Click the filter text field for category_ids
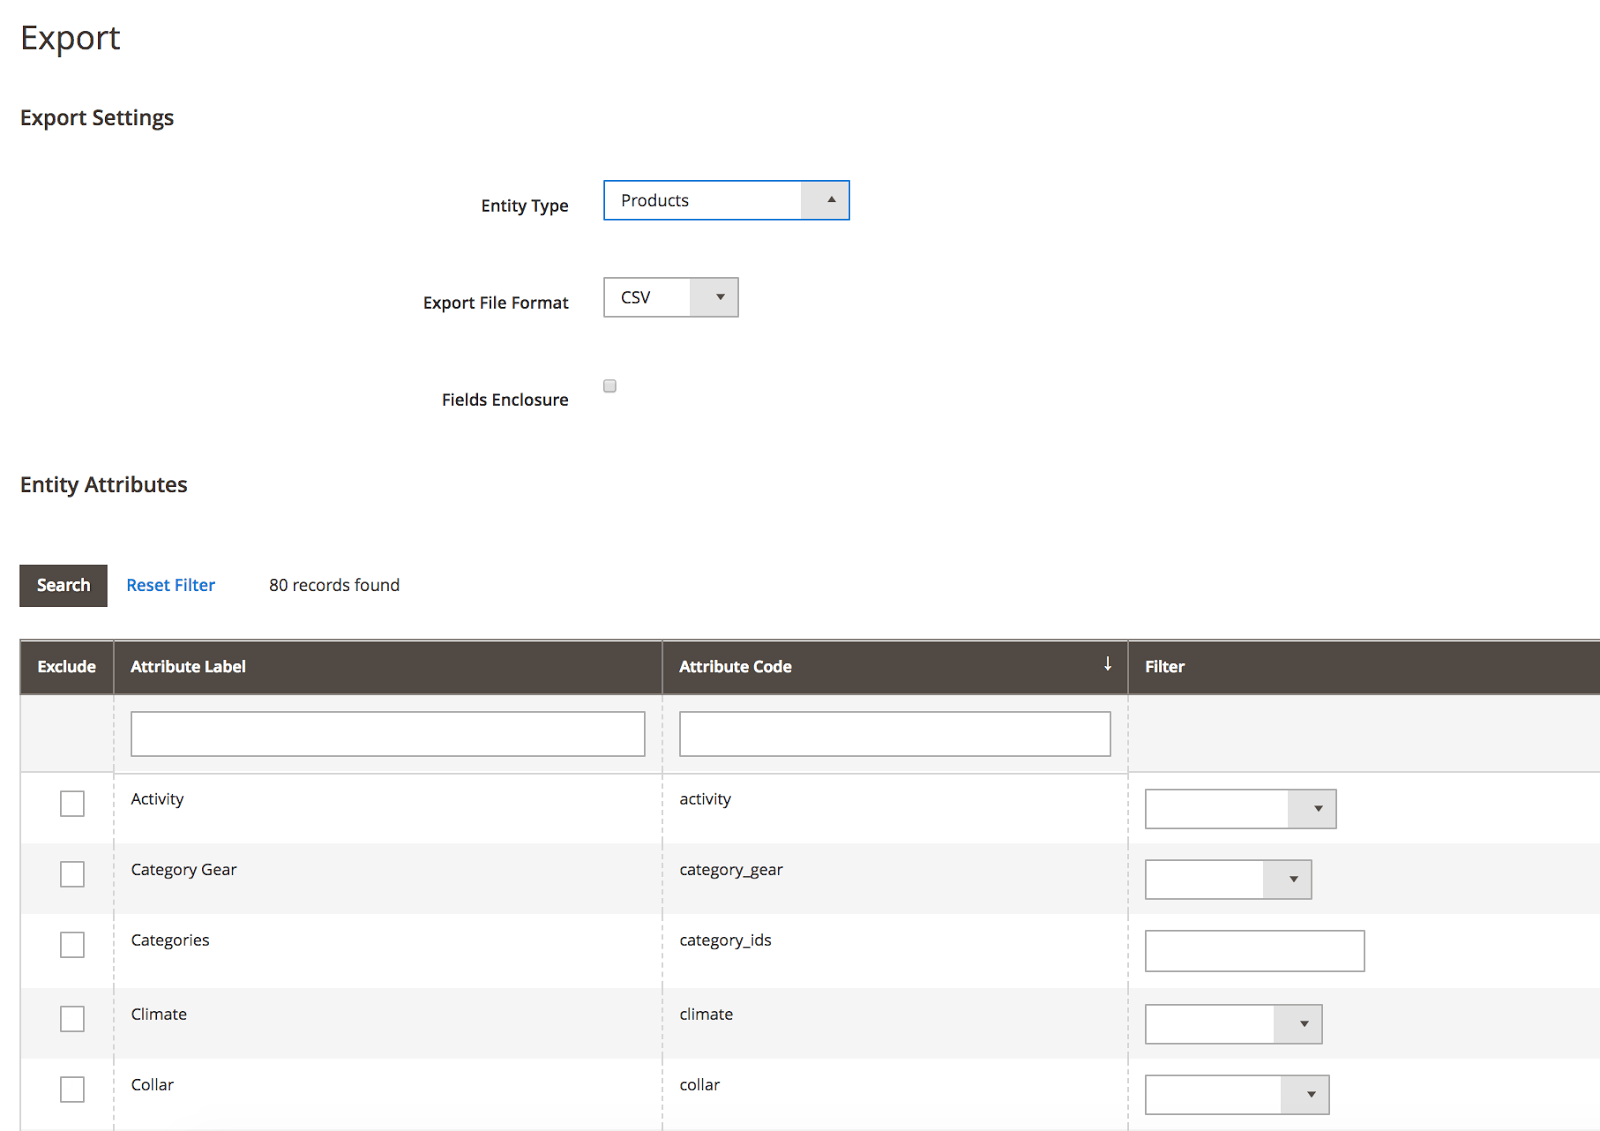 pos(1255,951)
